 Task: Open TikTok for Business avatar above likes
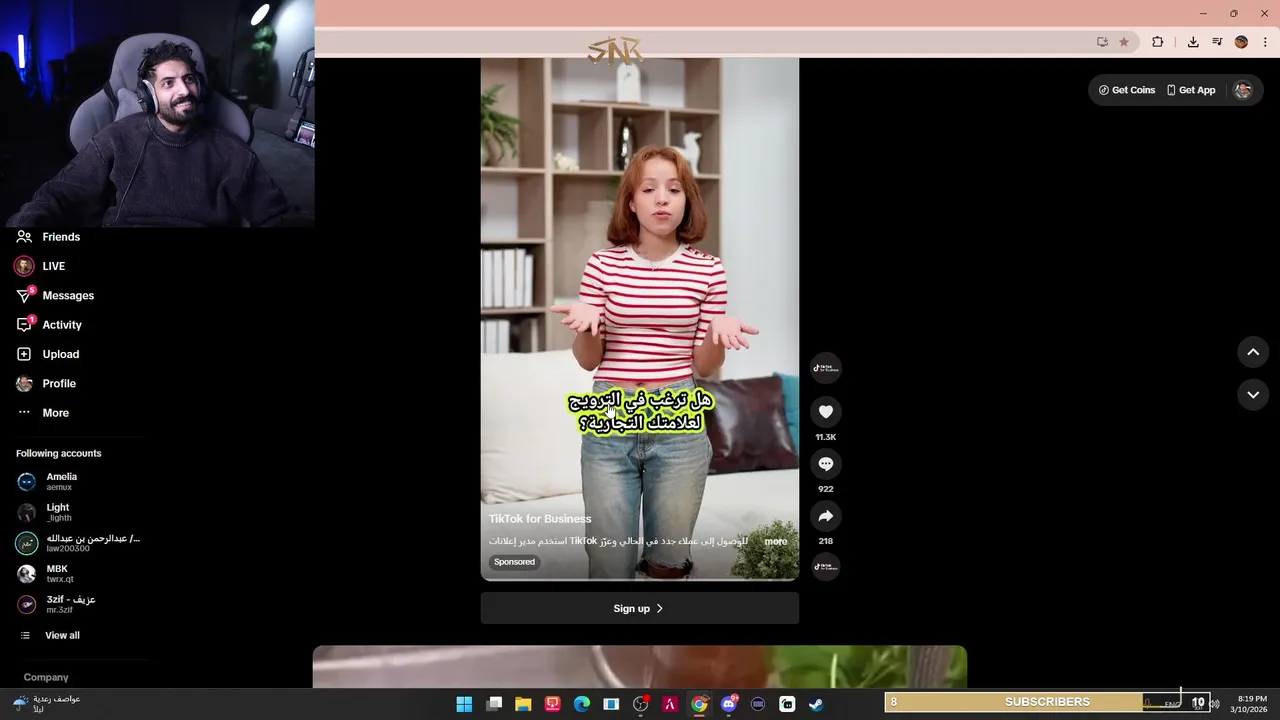826,367
